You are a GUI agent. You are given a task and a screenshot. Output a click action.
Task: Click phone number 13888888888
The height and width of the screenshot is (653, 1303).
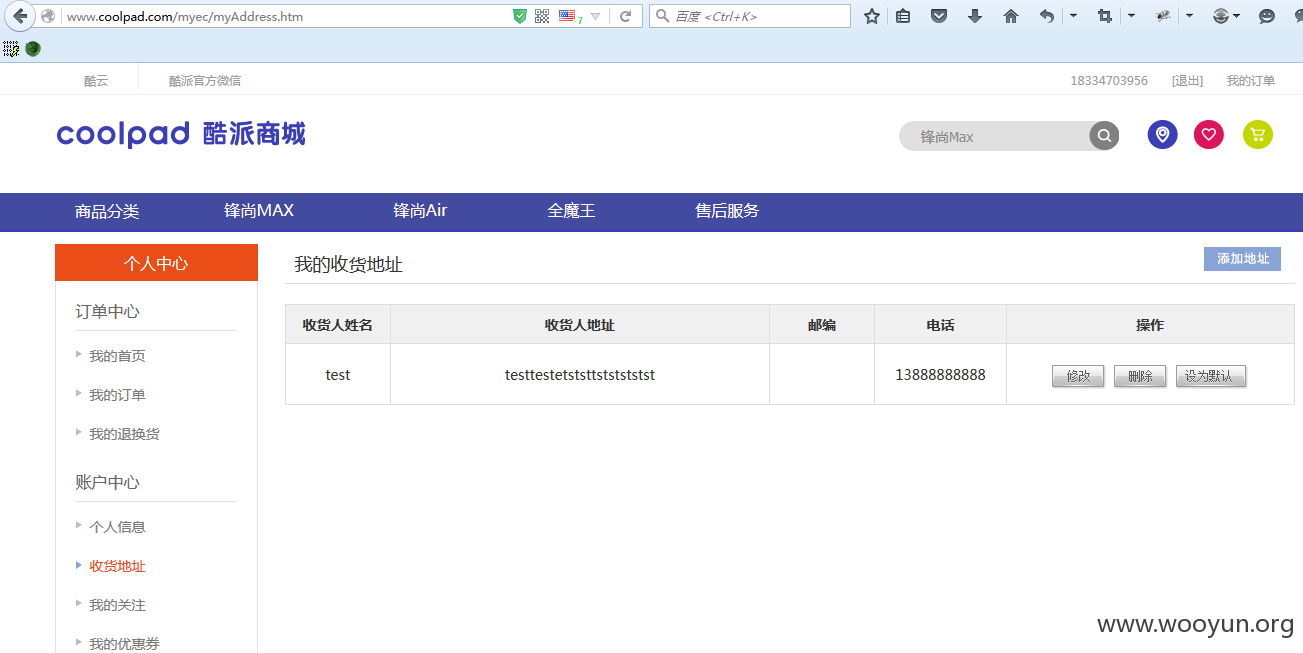coord(940,374)
